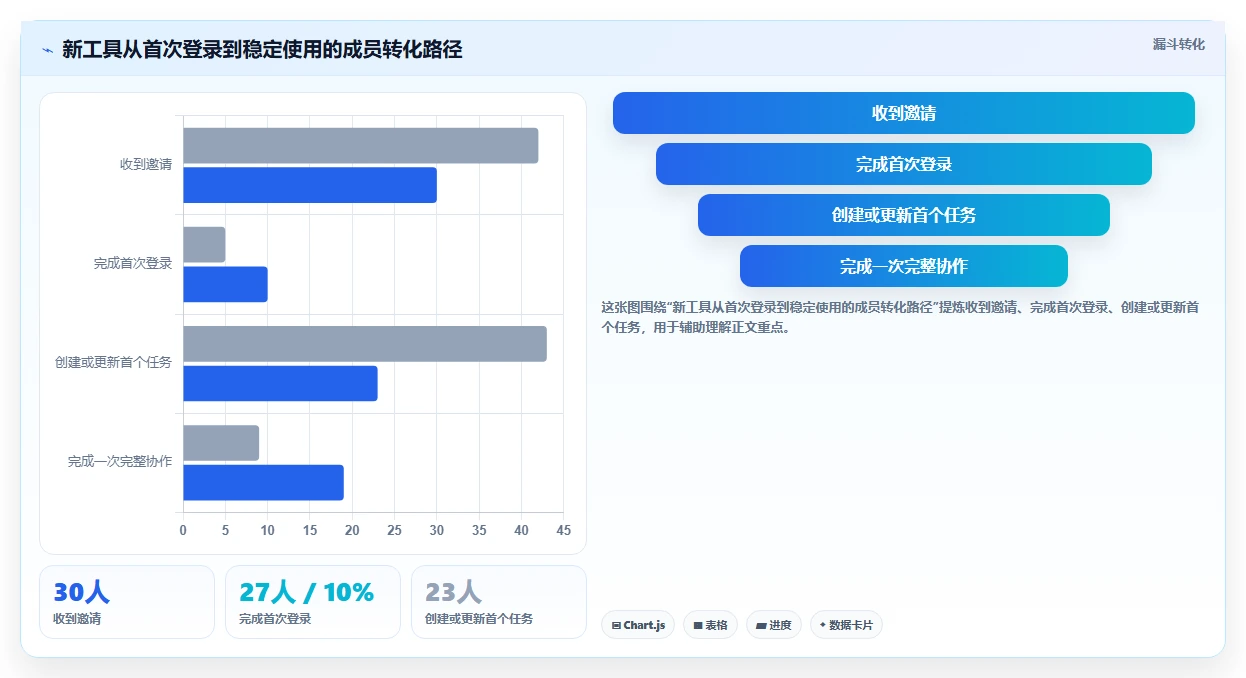Viewport: 1246px width, 678px height.
Task: Click the 数据卡片 tag chip
Action: pyautogui.click(x=846, y=625)
